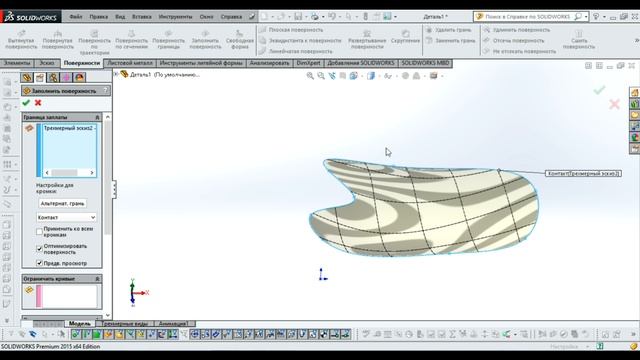Image resolution: width=640 pixels, height=360 pixels.
Task: Click Заполнить поверхность ribbon tool
Action: [x=205, y=40]
